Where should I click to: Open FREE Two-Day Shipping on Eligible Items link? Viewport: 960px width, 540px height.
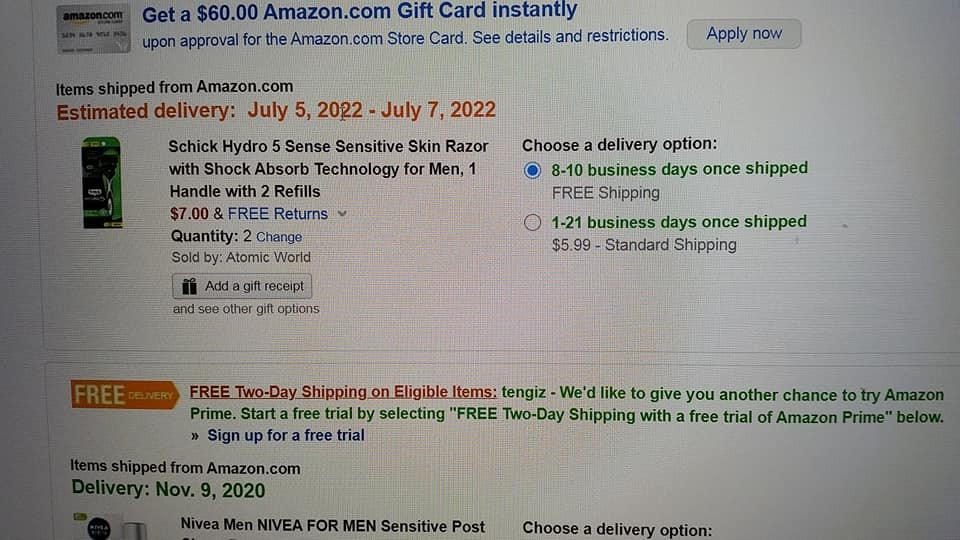(x=342, y=393)
